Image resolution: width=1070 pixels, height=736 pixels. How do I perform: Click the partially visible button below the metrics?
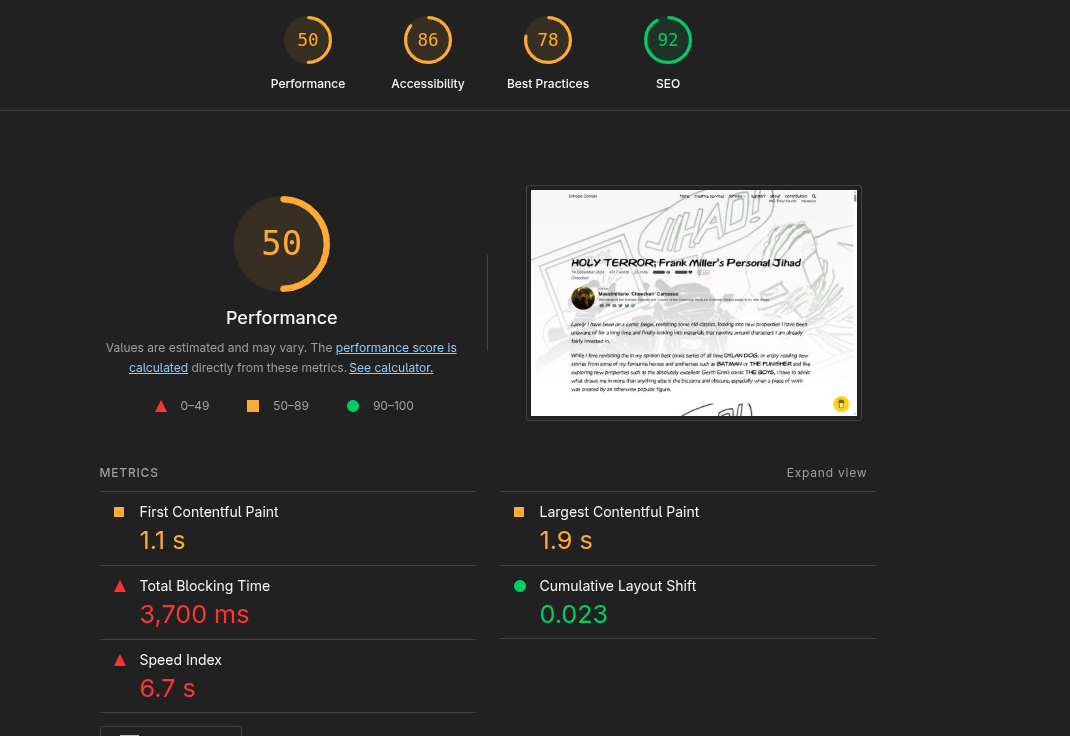coord(170,732)
